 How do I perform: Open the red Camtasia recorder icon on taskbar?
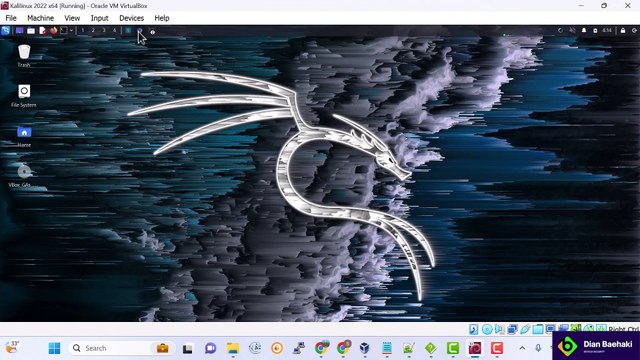pos(497,348)
